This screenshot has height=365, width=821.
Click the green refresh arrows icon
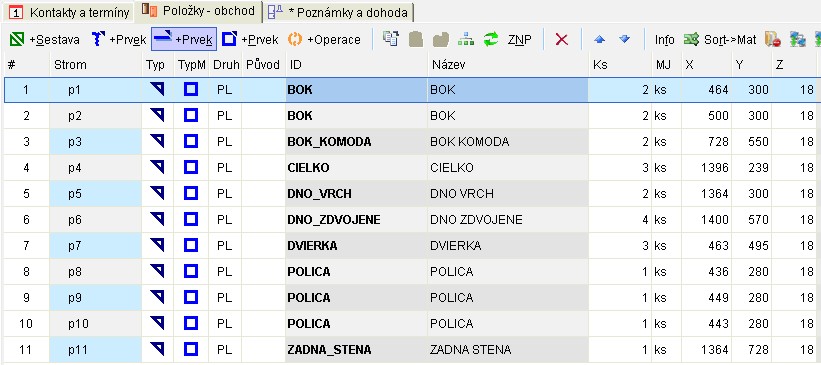click(491, 39)
